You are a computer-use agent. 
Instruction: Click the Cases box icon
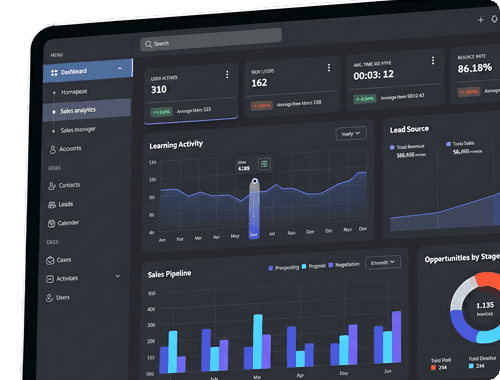click(x=50, y=260)
